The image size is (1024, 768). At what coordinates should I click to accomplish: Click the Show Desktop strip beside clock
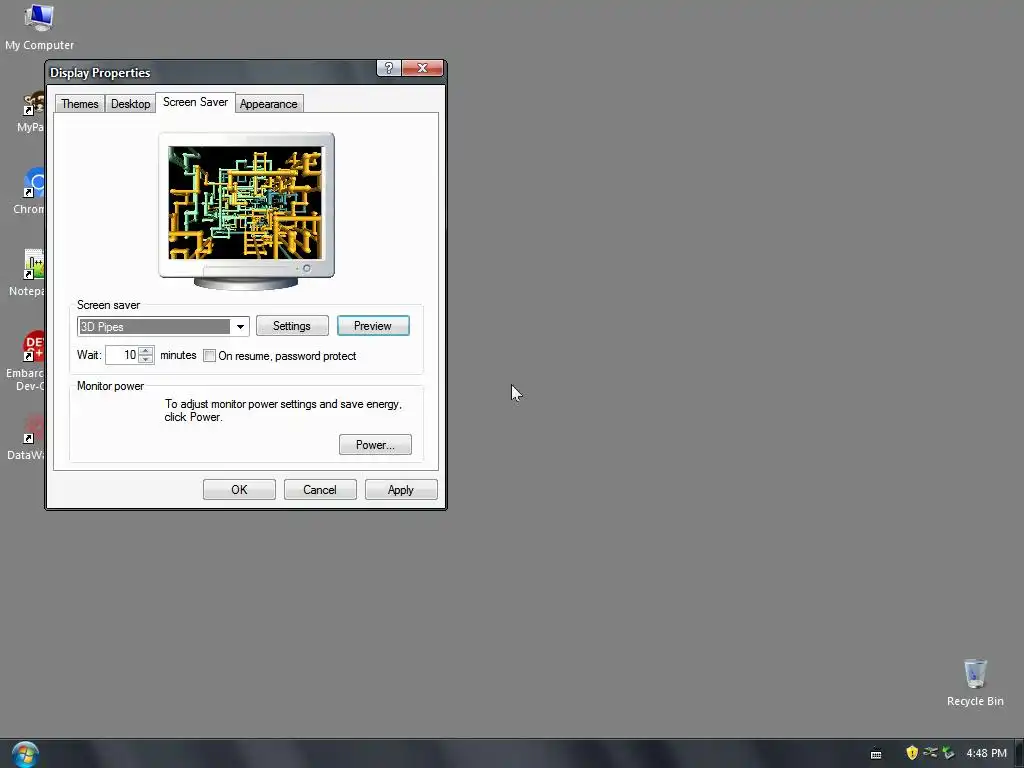(x=1019, y=754)
